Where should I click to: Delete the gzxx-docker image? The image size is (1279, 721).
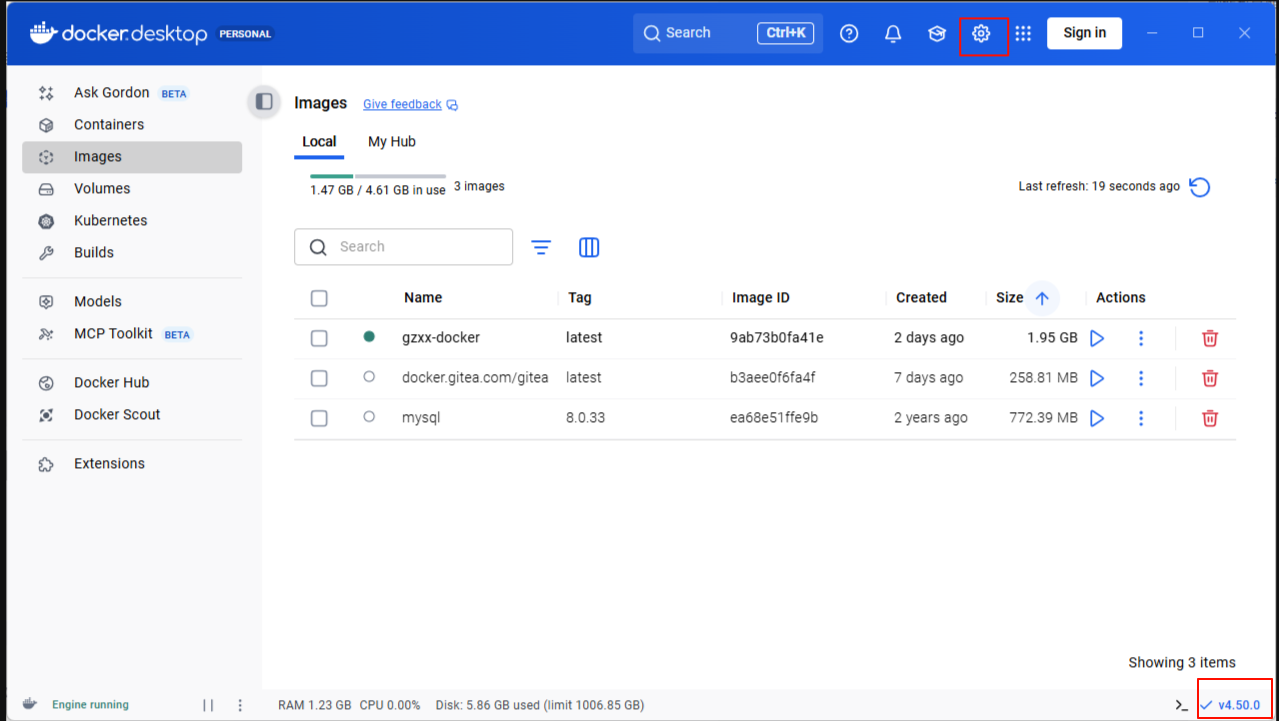[x=1210, y=338]
